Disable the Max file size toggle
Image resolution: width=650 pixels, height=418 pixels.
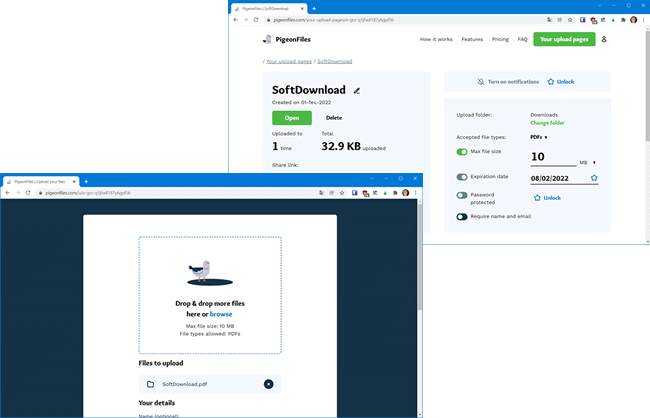pyautogui.click(x=462, y=152)
